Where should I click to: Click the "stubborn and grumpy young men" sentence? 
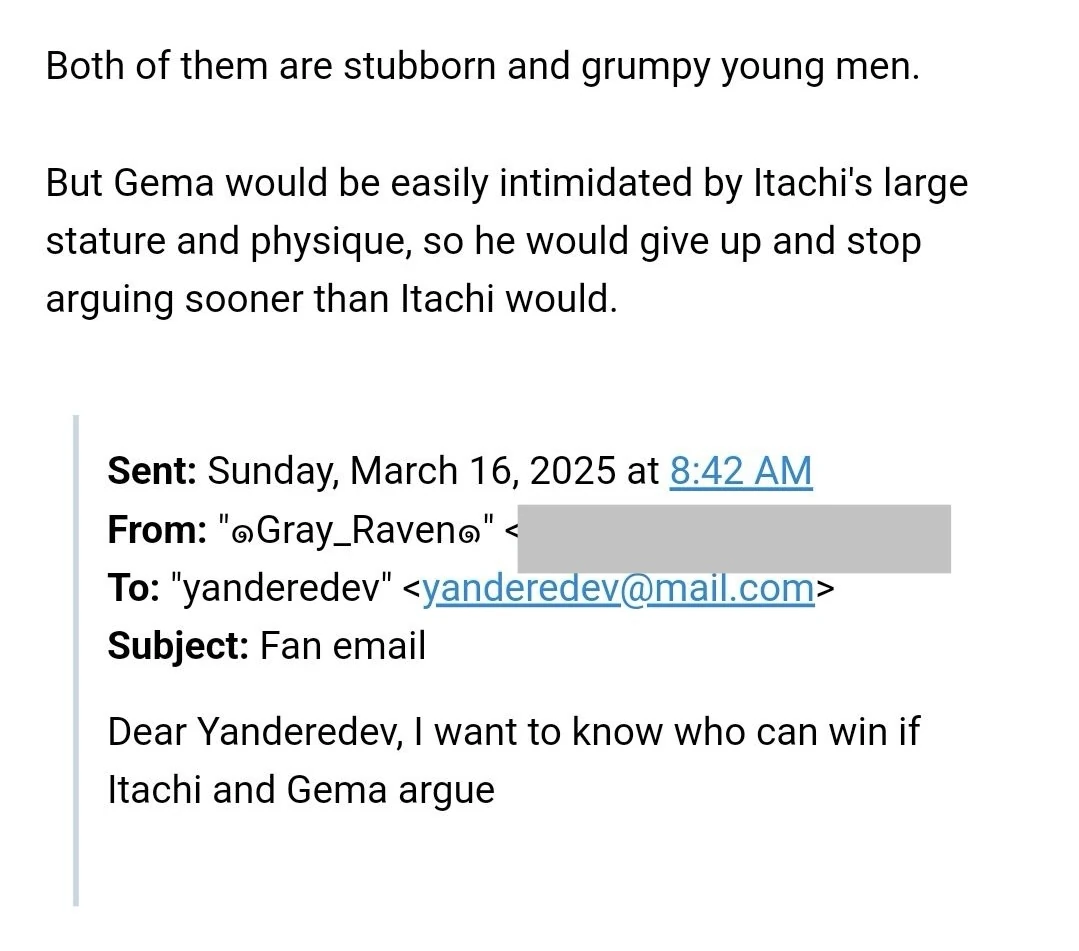(x=630, y=66)
